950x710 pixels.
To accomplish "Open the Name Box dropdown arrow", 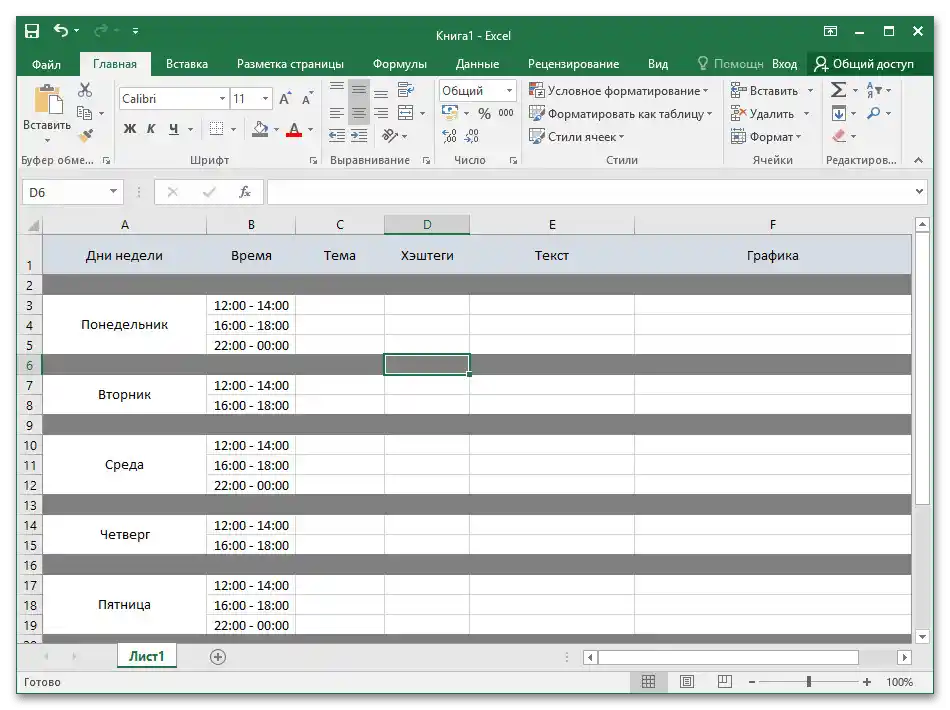I will tap(113, 191).
